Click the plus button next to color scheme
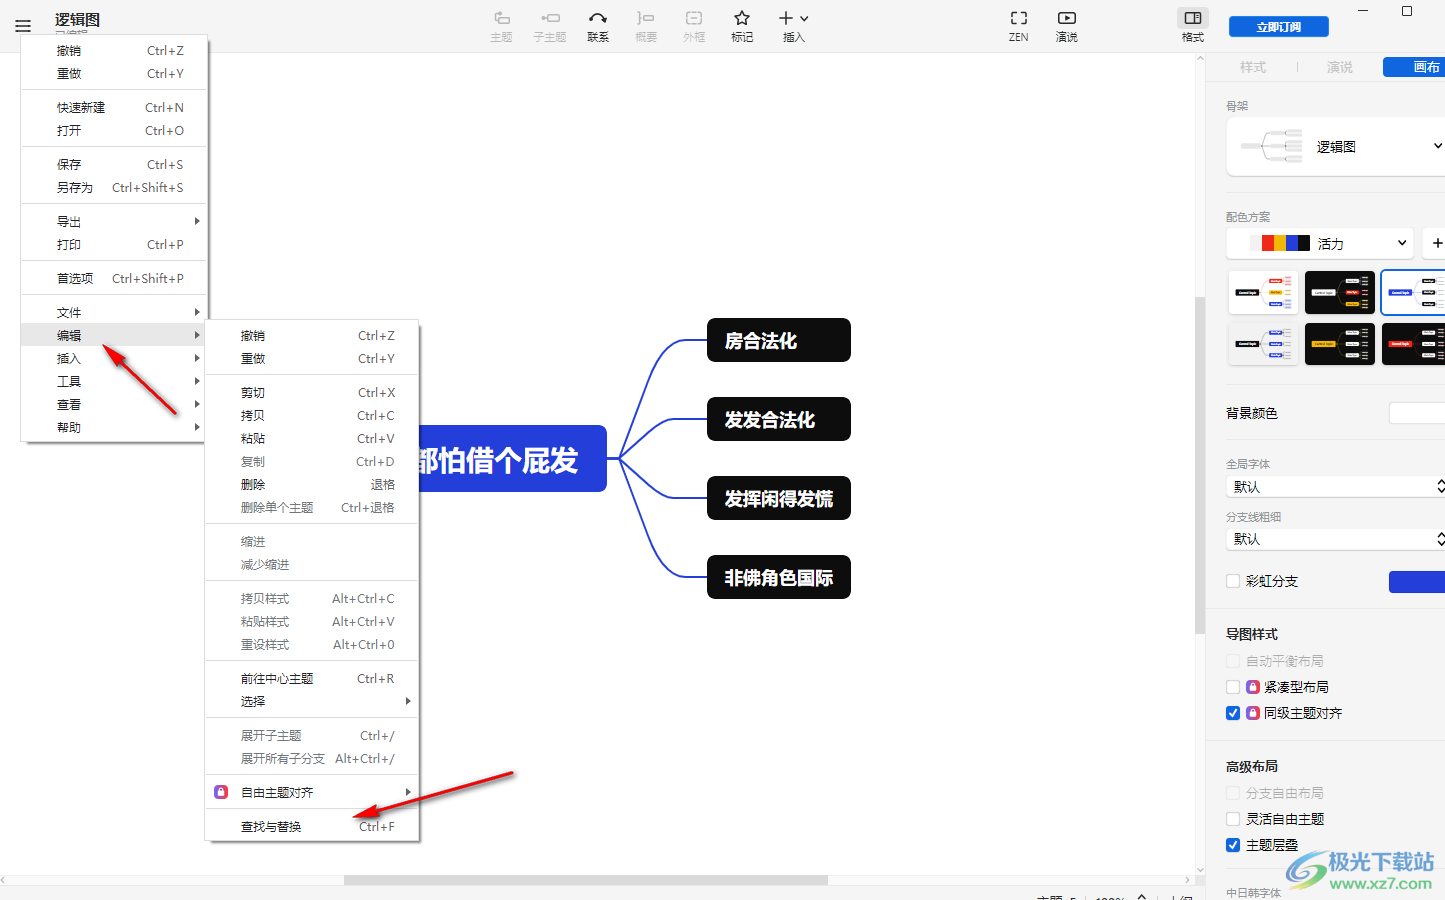 [x=1437, y=243]
